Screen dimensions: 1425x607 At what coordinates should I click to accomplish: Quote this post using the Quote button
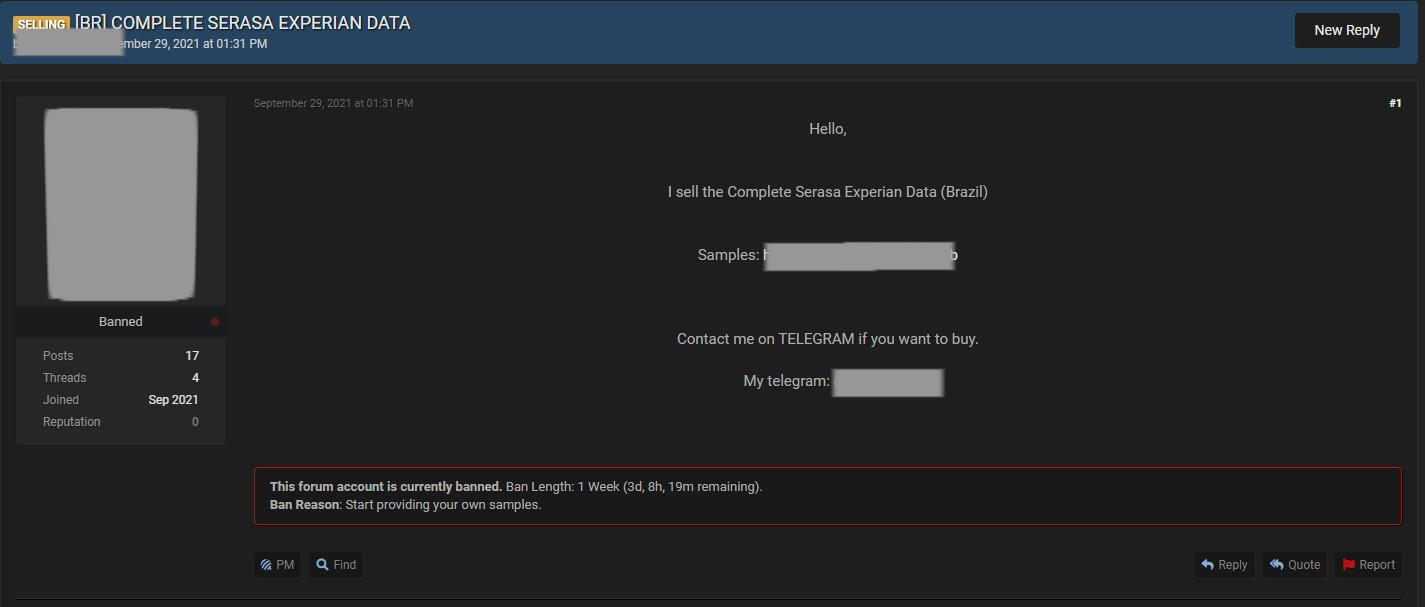pos(1294,565)
